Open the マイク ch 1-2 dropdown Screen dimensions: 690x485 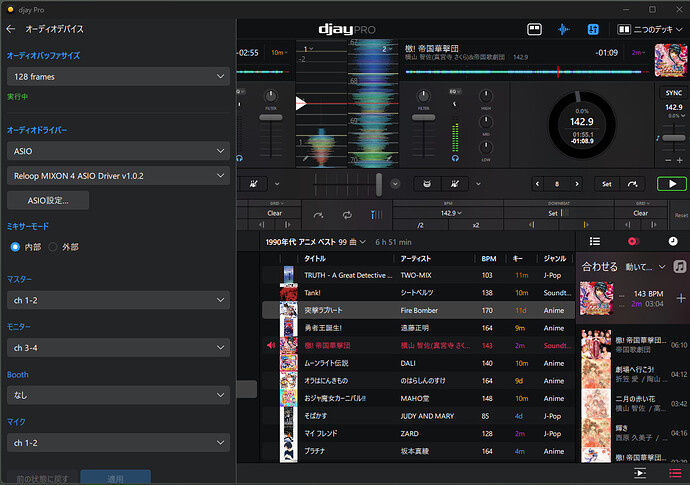[x=118, y=443]
